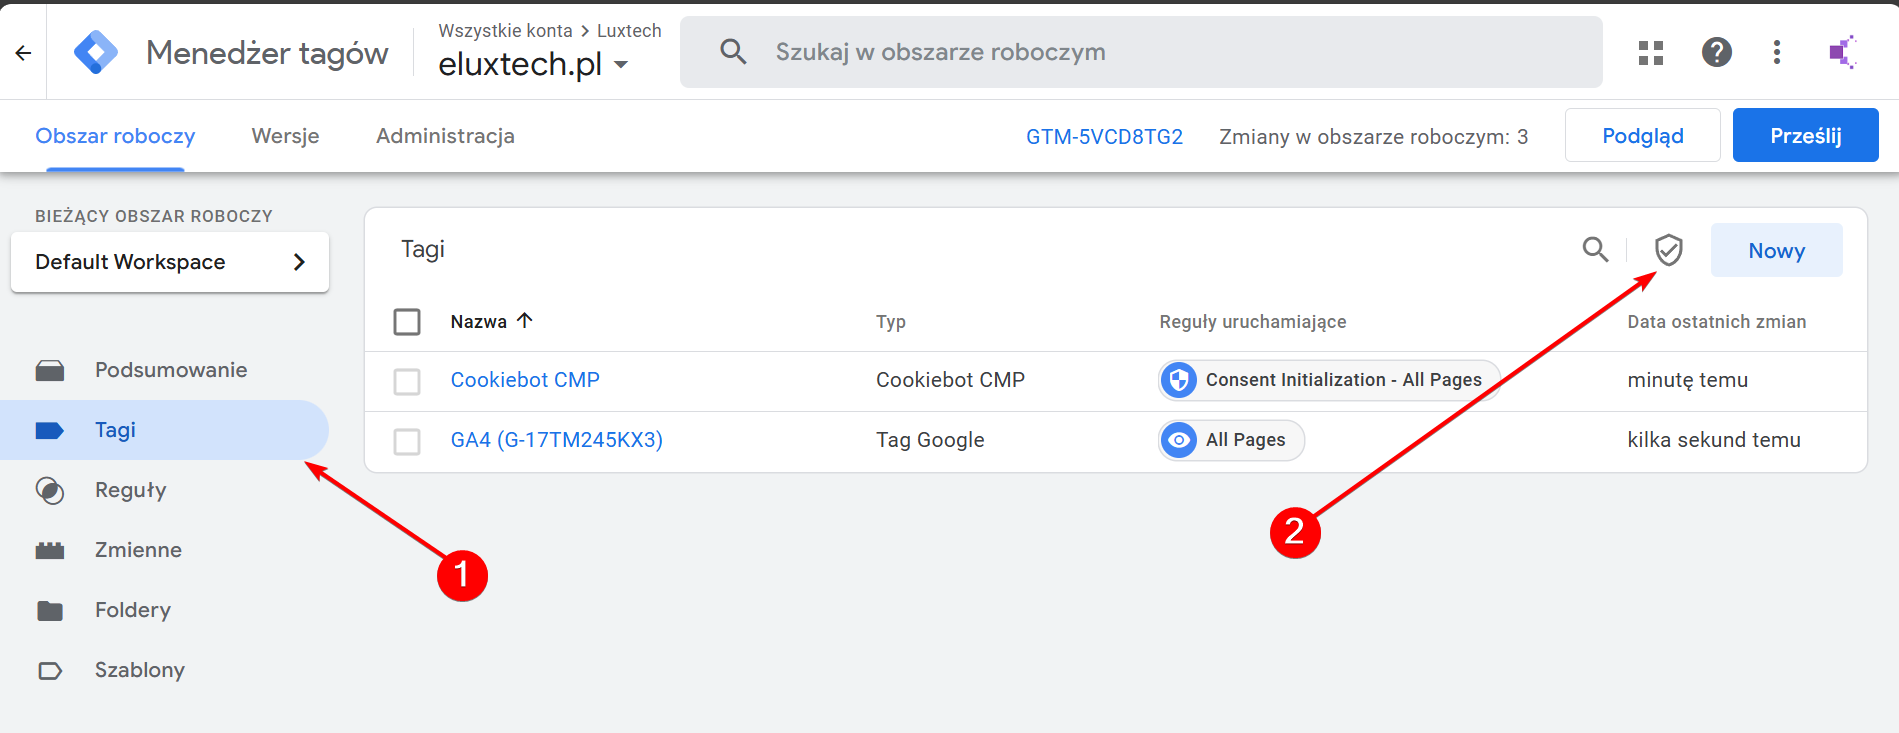Click the Tag Google type cell

point(930,440)
